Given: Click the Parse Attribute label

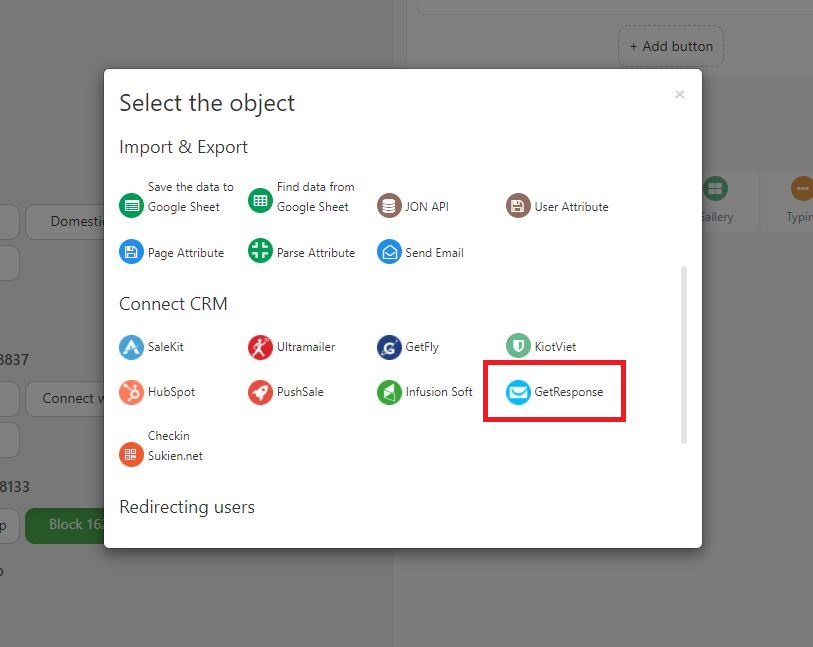Looking at the screenshot, I should pyautogui.click(x=316, y=252).
